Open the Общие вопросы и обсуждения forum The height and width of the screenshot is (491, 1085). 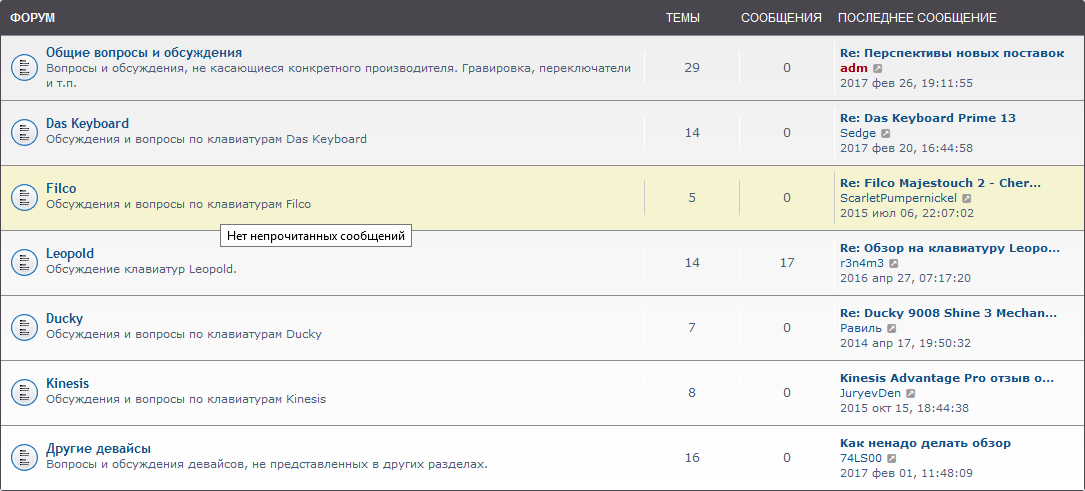pos(144,52)
